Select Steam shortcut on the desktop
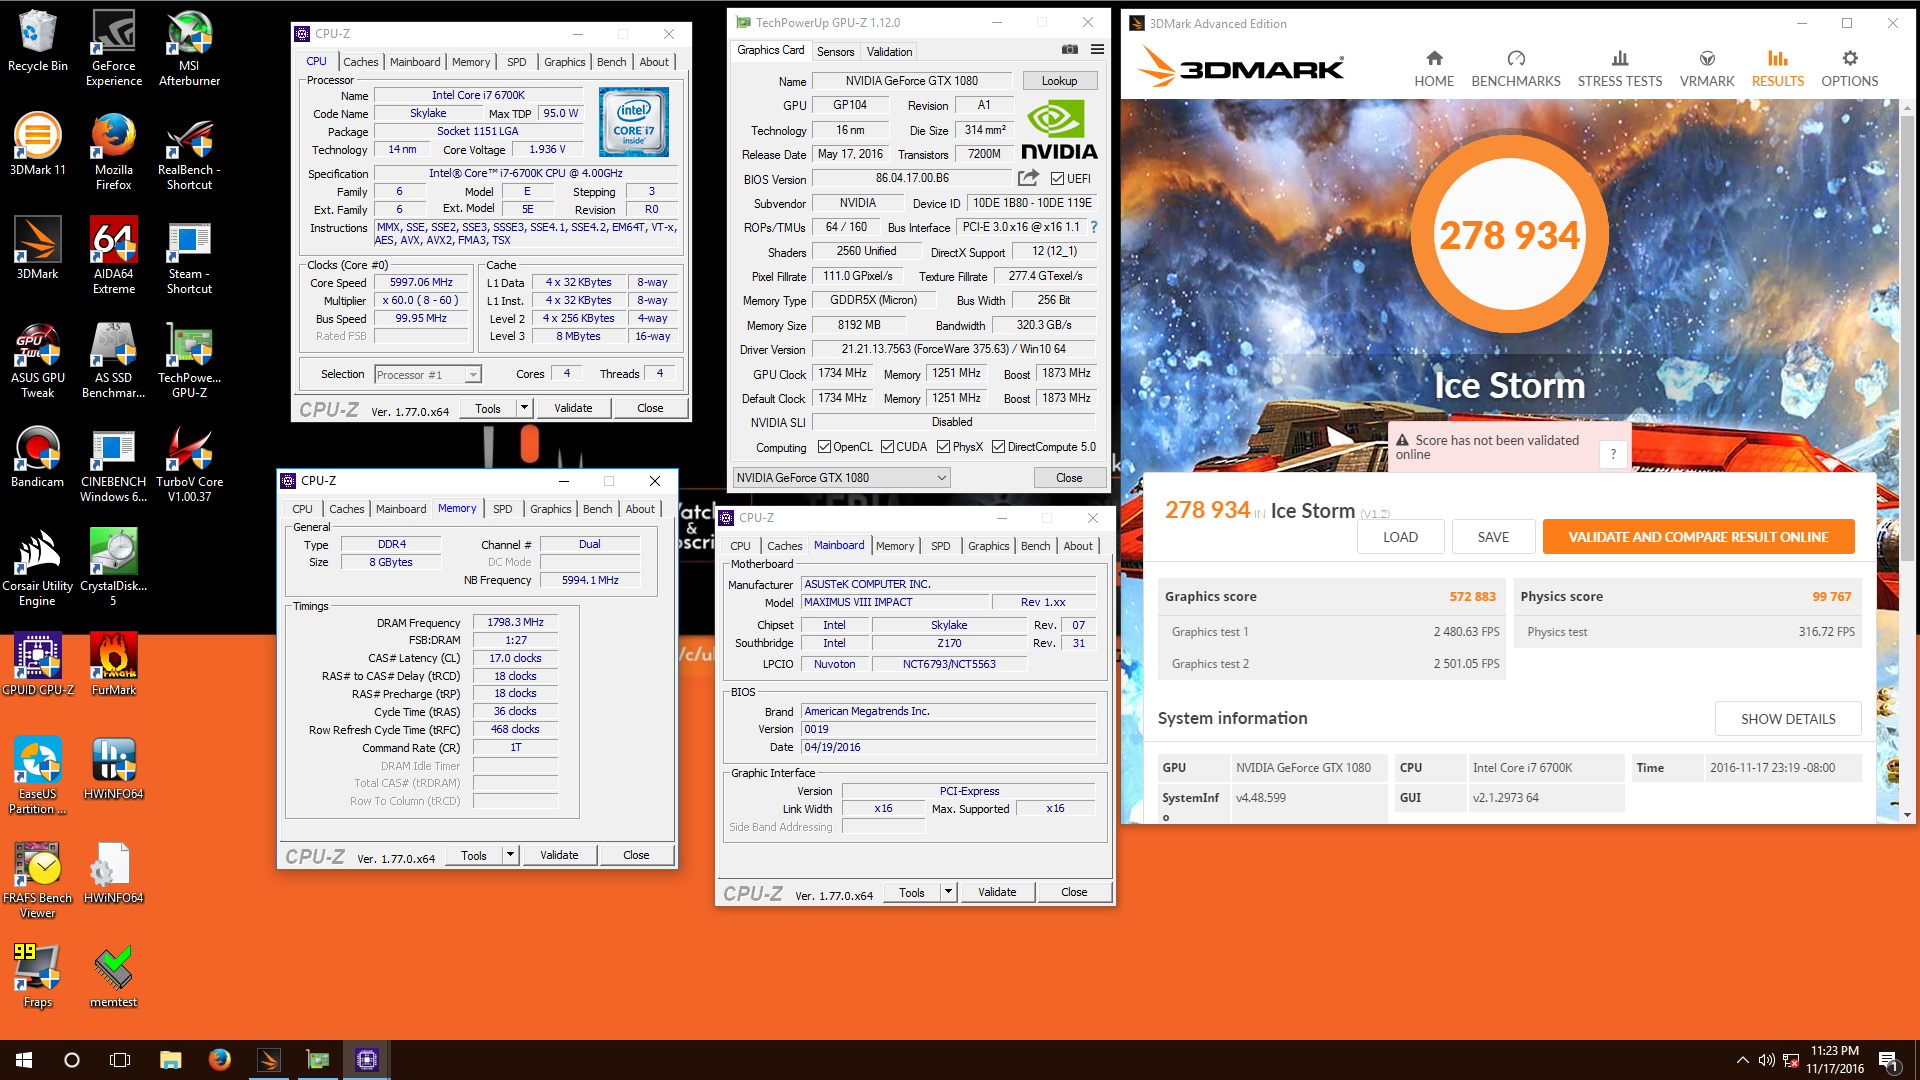This screenshot has height=1080, width=1920. pos(189,256)
